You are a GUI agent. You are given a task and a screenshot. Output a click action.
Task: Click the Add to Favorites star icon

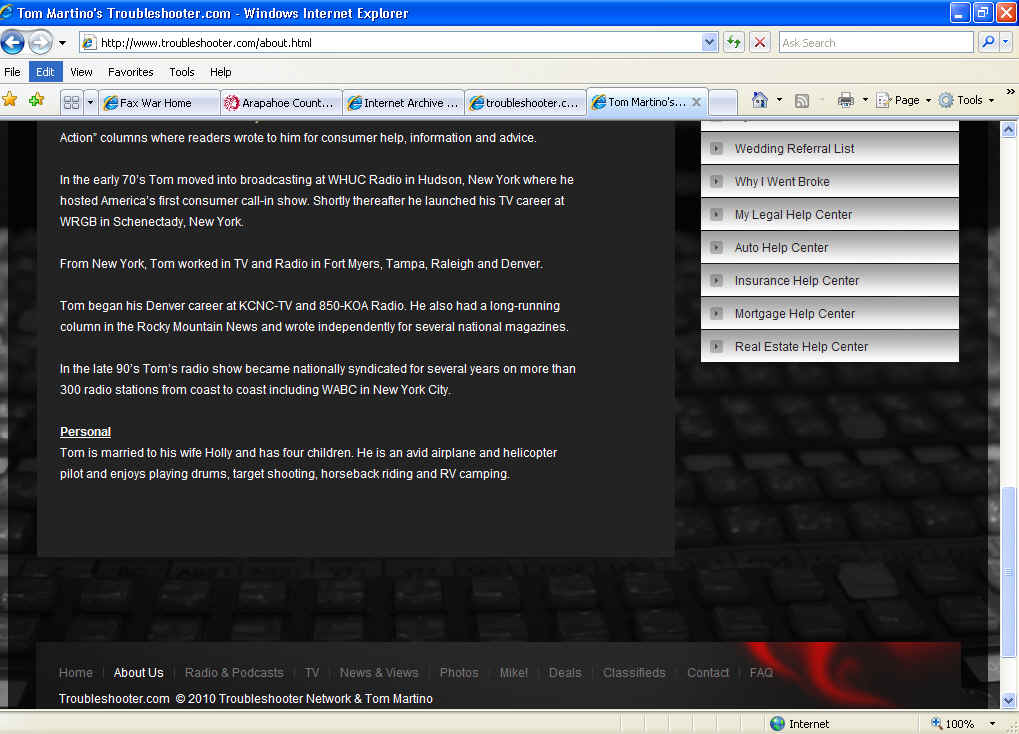click(x=36, y=99)
